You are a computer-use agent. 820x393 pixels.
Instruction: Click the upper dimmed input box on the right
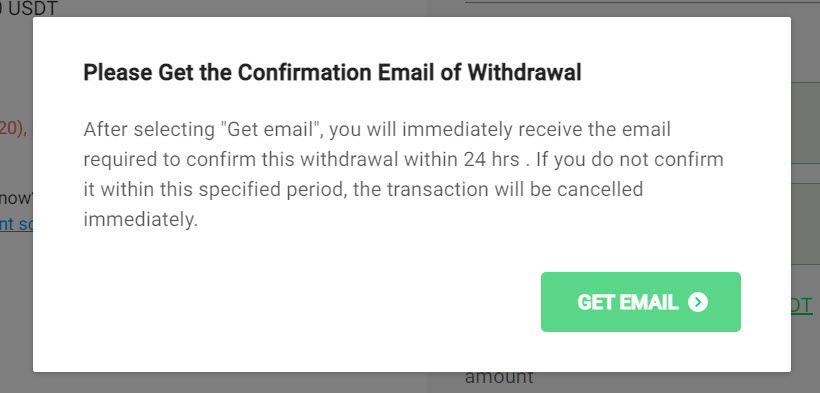click(805, 122)
